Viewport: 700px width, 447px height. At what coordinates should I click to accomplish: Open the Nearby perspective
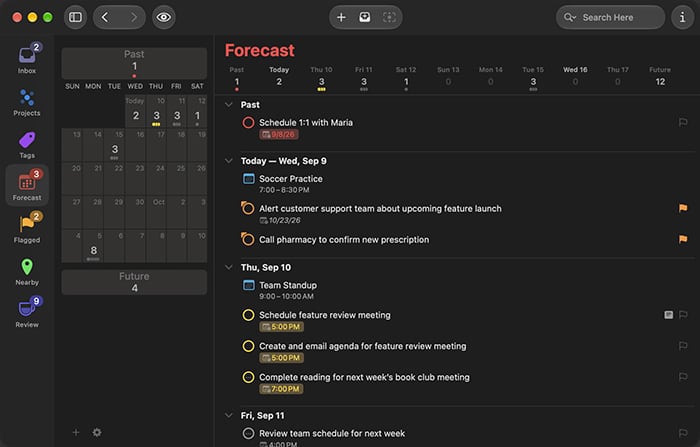click(x=27, y=271)
